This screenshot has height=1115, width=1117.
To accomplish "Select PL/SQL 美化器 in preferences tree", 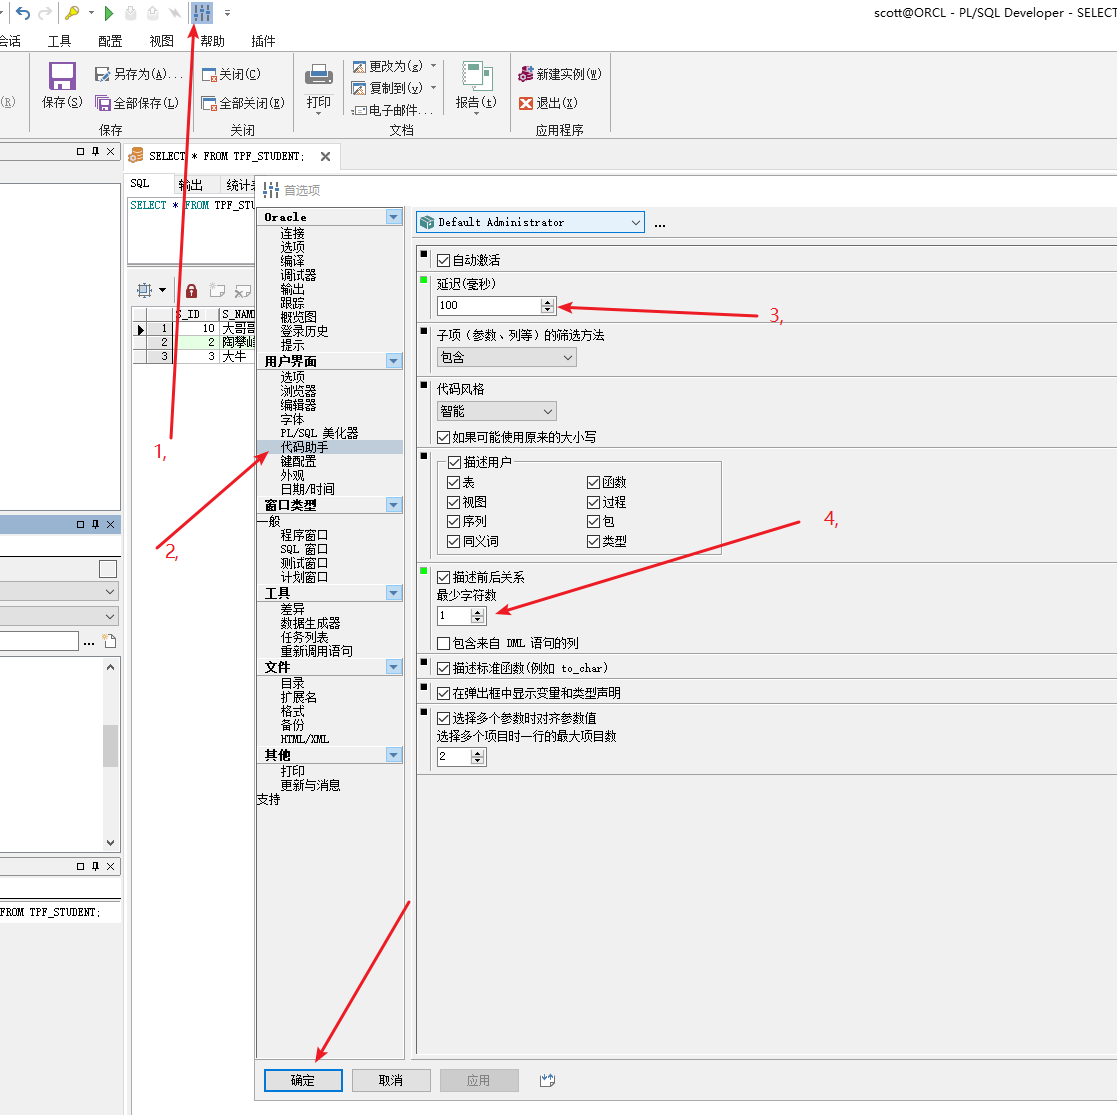I will coord(318,433).
